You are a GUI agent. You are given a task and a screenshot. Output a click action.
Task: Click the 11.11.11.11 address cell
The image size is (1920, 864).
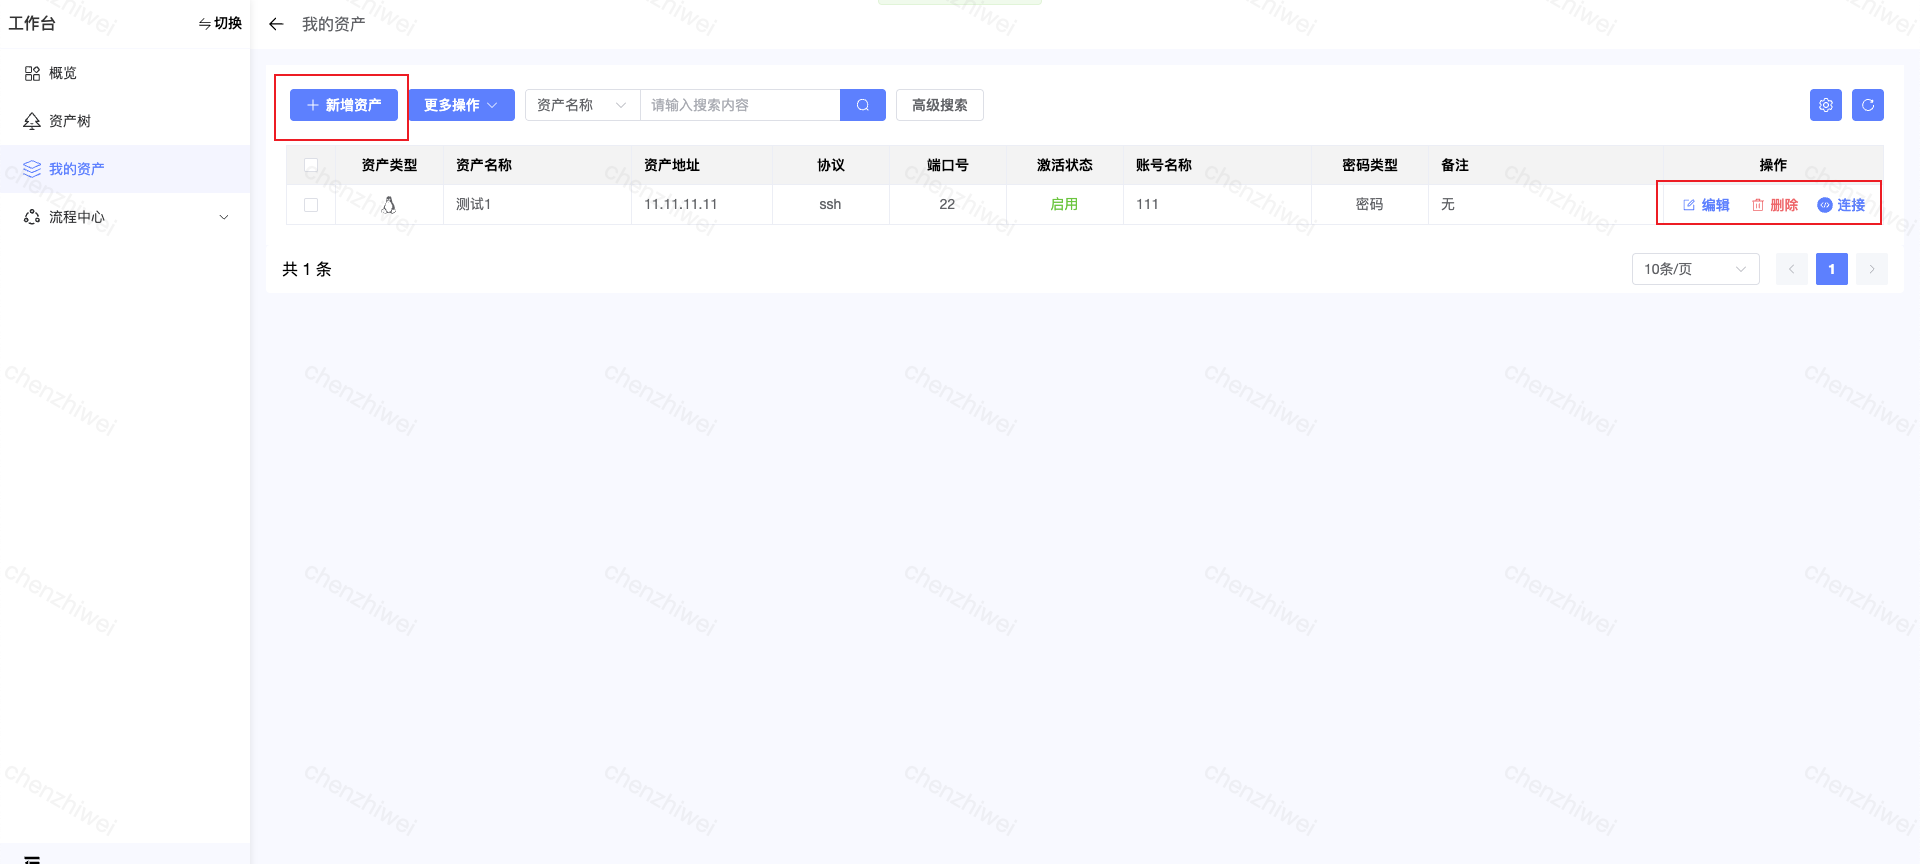[x=701, y=204]
